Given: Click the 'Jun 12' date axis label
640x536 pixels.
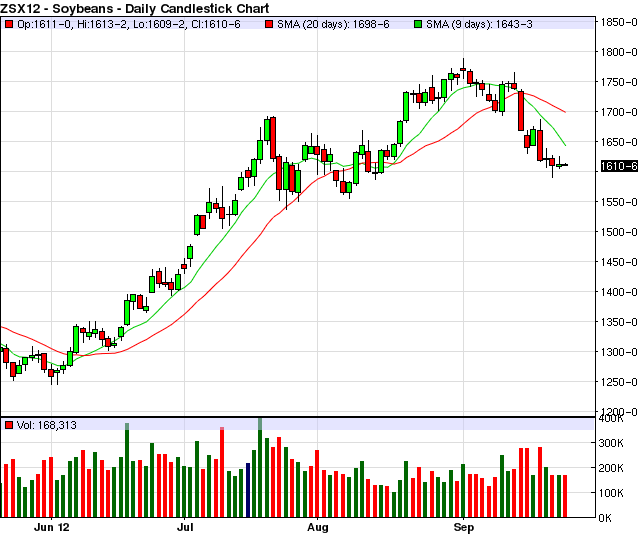Looking at the screenshot, I should click(52, 527).
